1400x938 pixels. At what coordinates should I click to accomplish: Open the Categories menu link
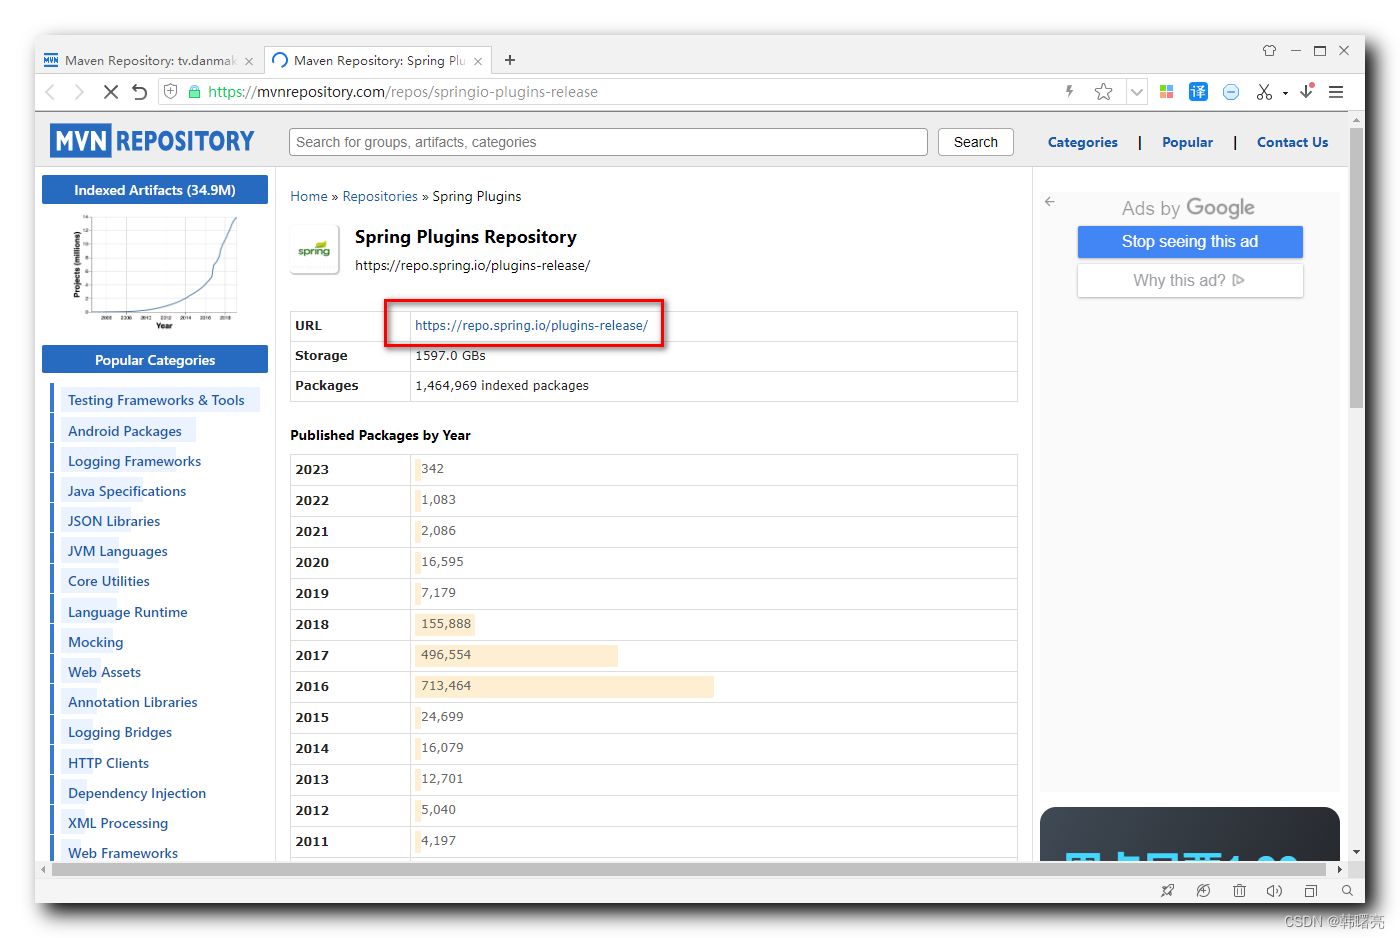pos(1083,142)
